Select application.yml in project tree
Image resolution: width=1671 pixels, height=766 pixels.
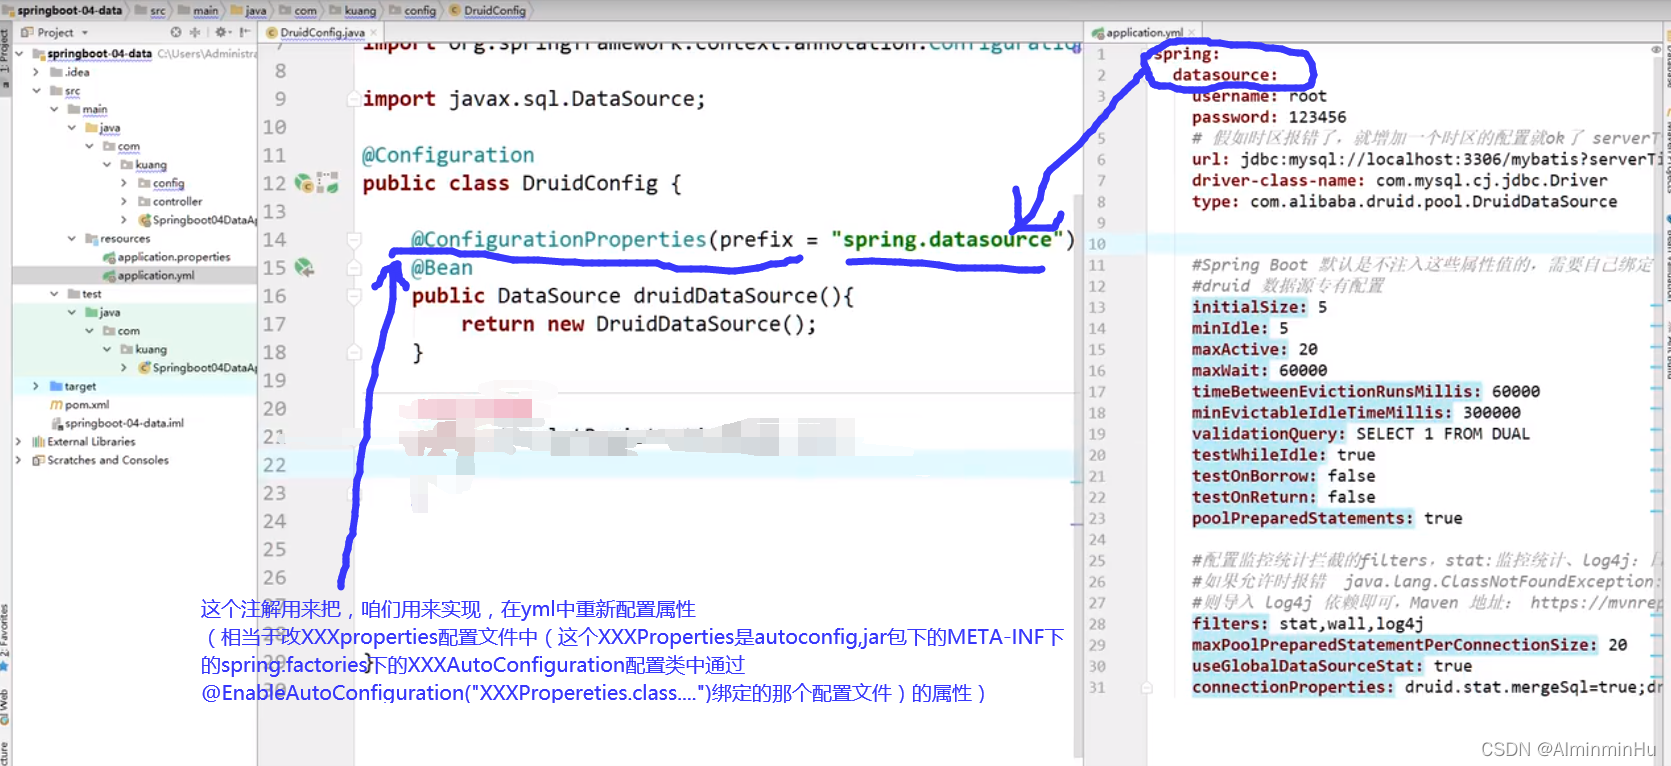[148, 275]
